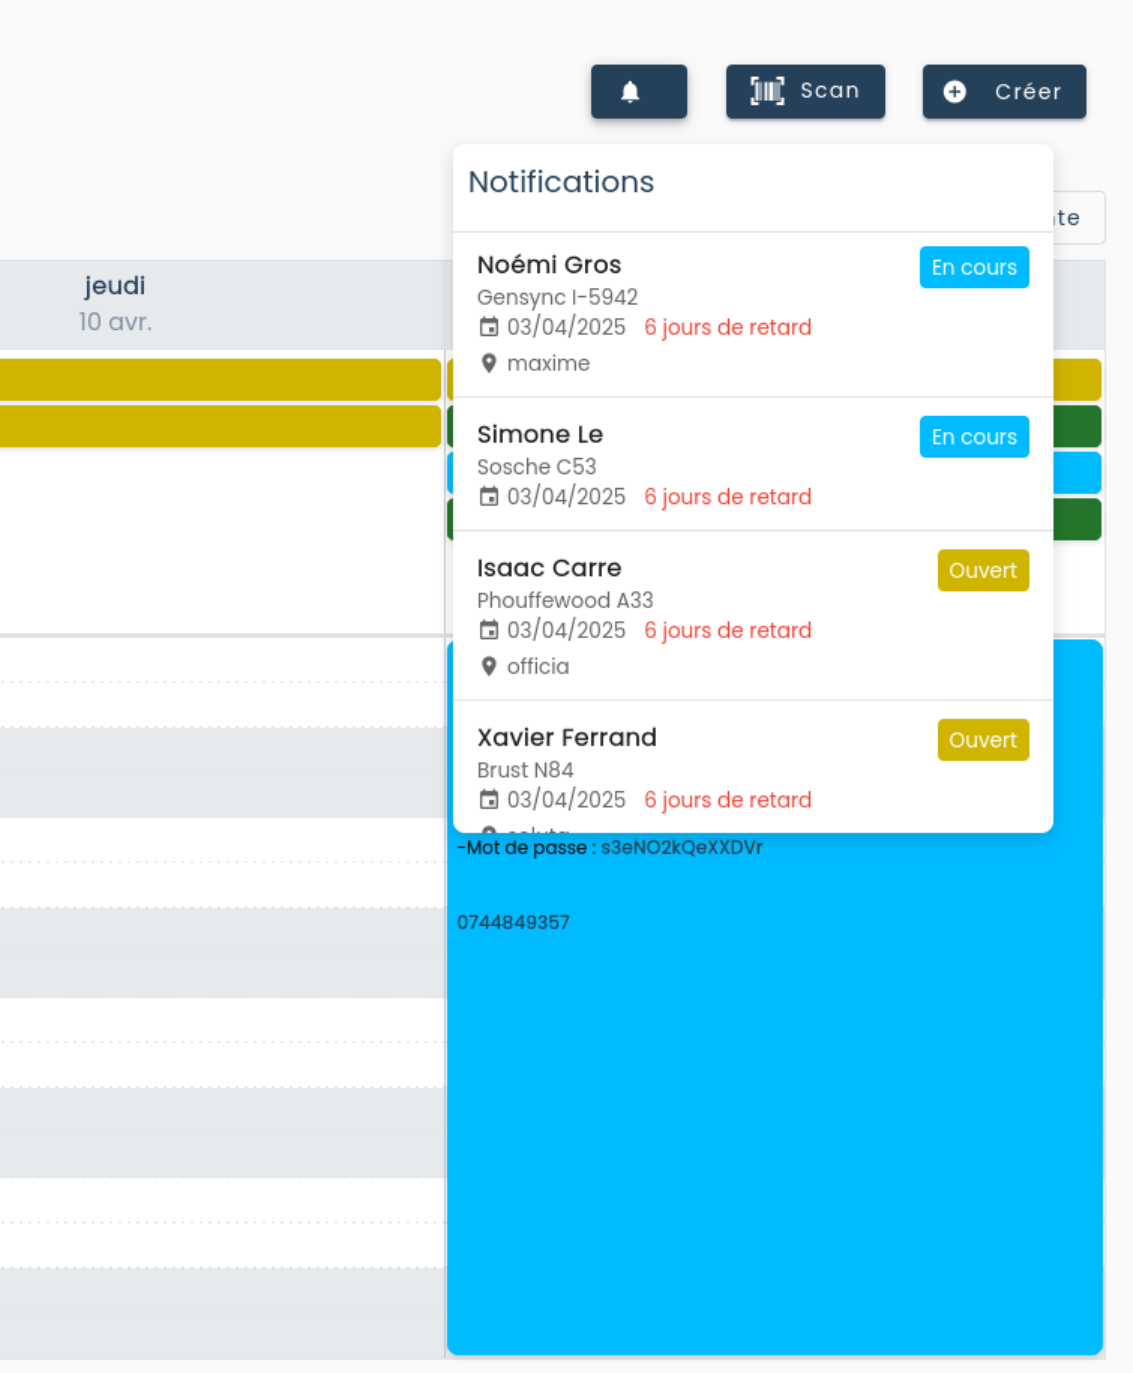Select Sosche C53 text

[536, 467]
